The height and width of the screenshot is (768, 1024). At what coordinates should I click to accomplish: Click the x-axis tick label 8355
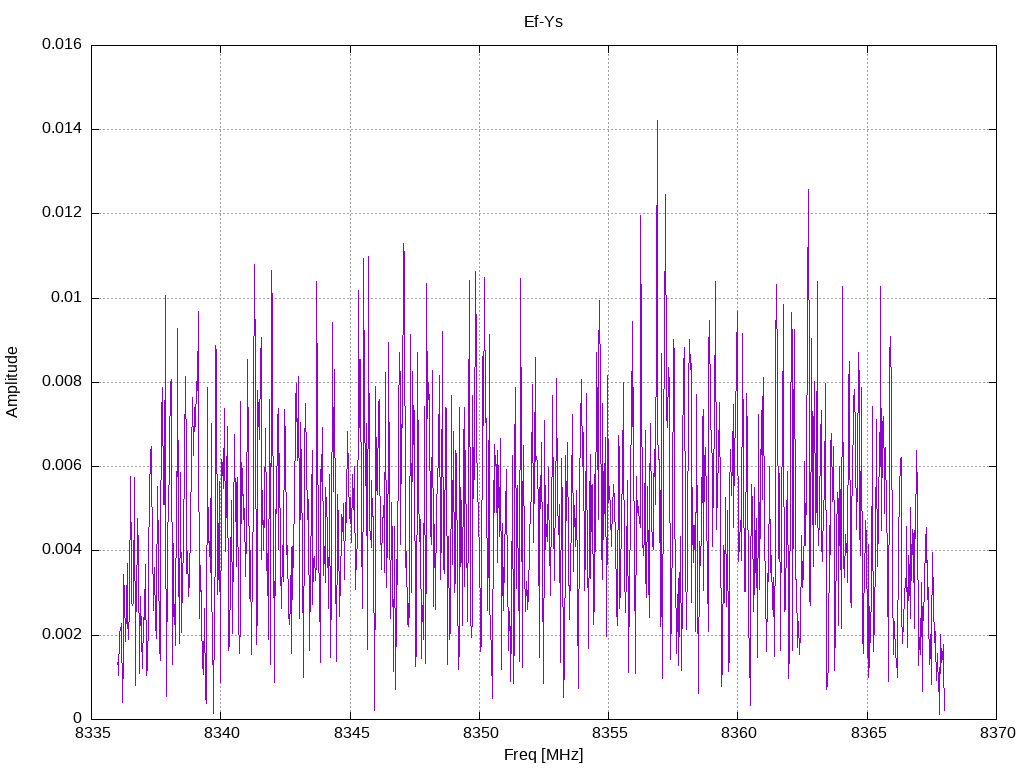coord(609,733)
